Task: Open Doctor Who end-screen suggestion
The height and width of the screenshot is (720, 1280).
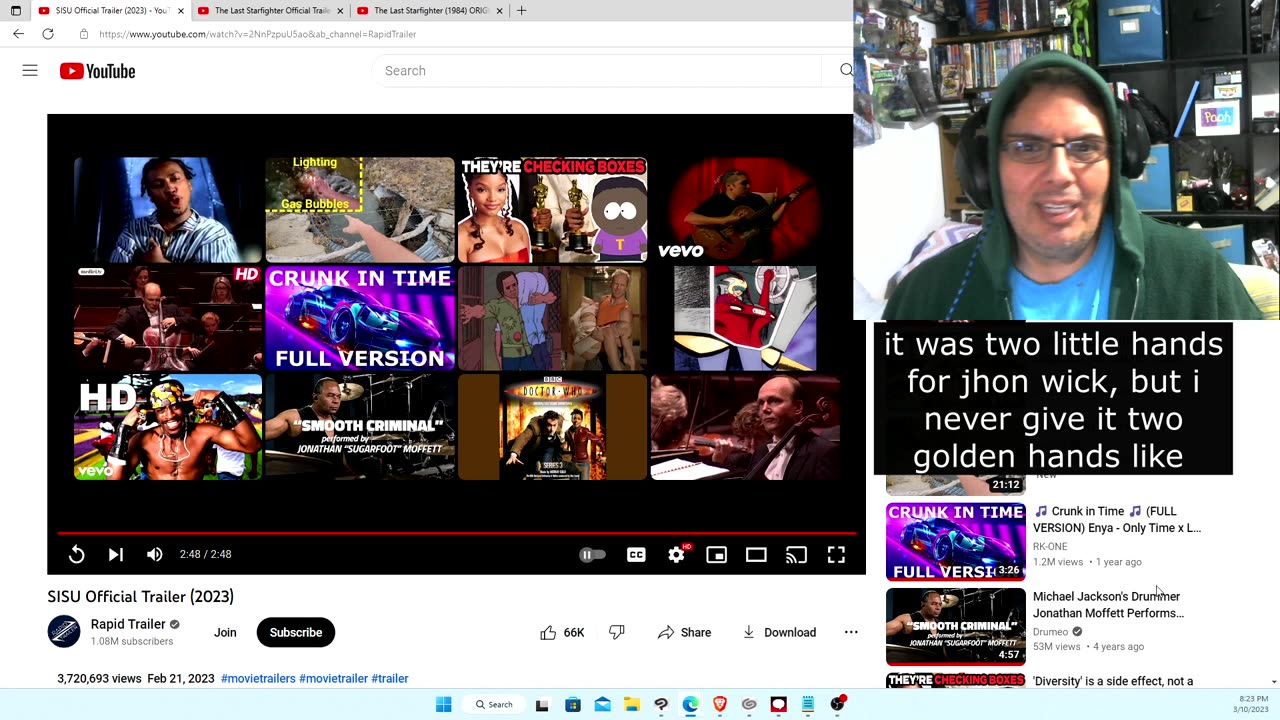Action: 552,427
